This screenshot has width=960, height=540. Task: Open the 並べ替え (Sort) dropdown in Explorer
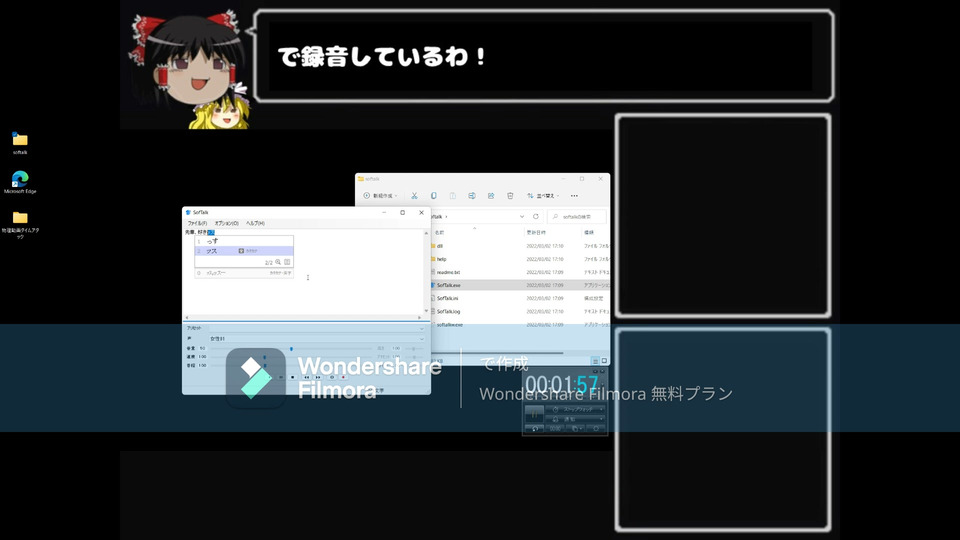pos(543,196)
